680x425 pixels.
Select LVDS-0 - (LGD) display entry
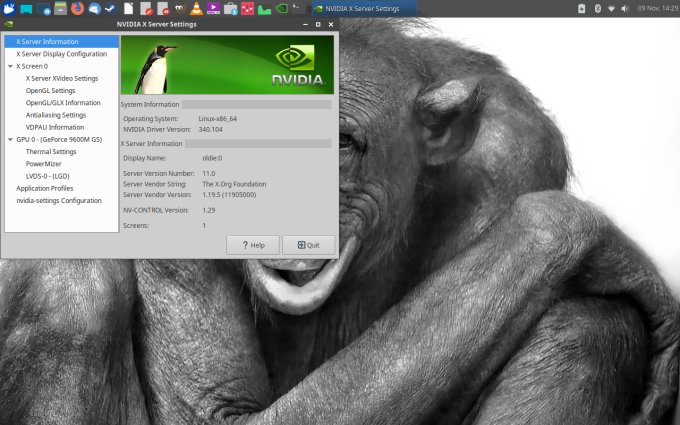tap(47, 176)
